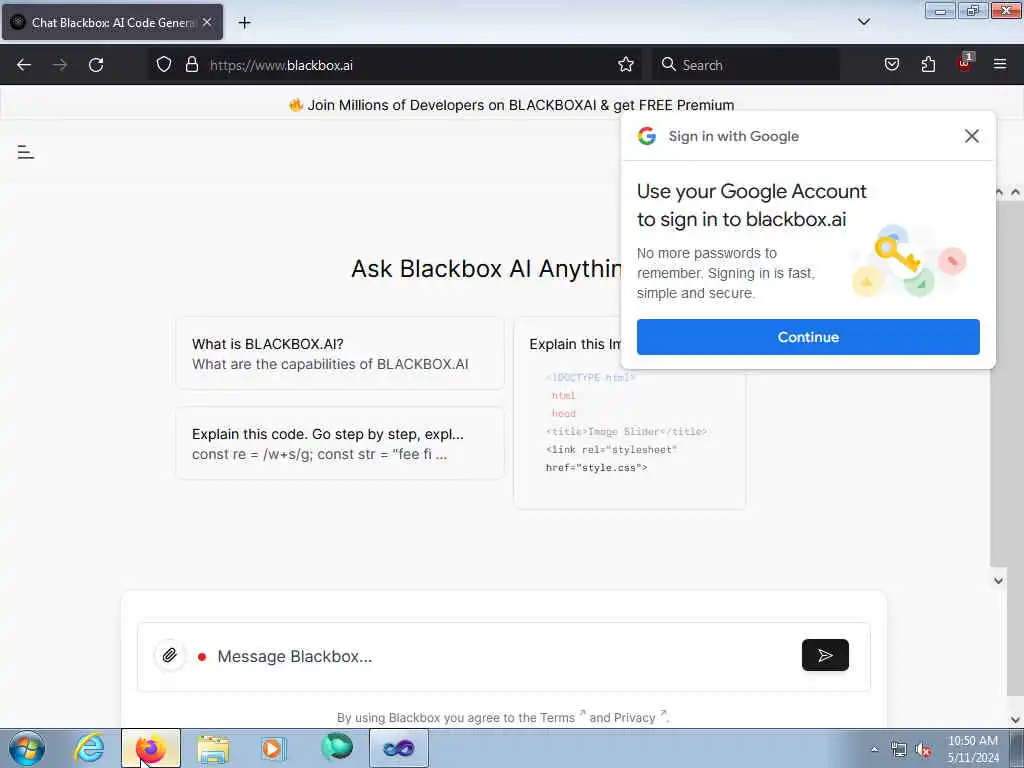Viewport: 1024px width, 768px height.
Task: Close the Chat Blackbox tab
Action: 207,22
